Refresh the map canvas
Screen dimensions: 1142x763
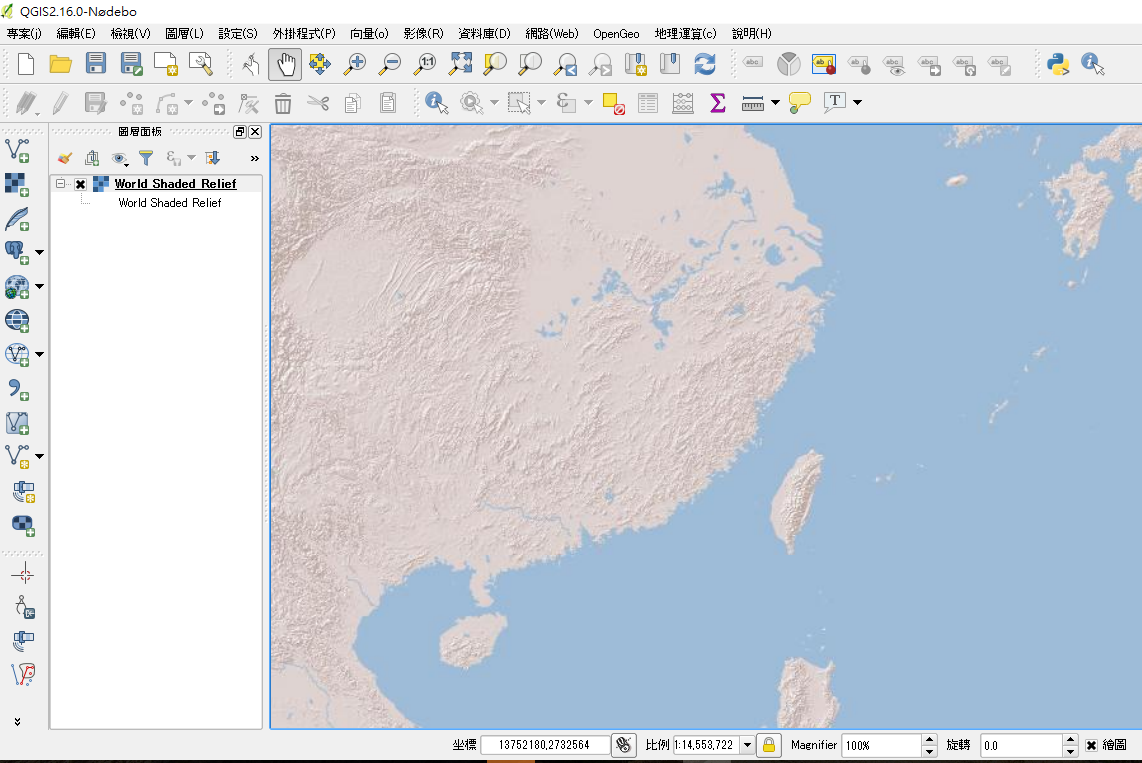(x=705, y=64)
